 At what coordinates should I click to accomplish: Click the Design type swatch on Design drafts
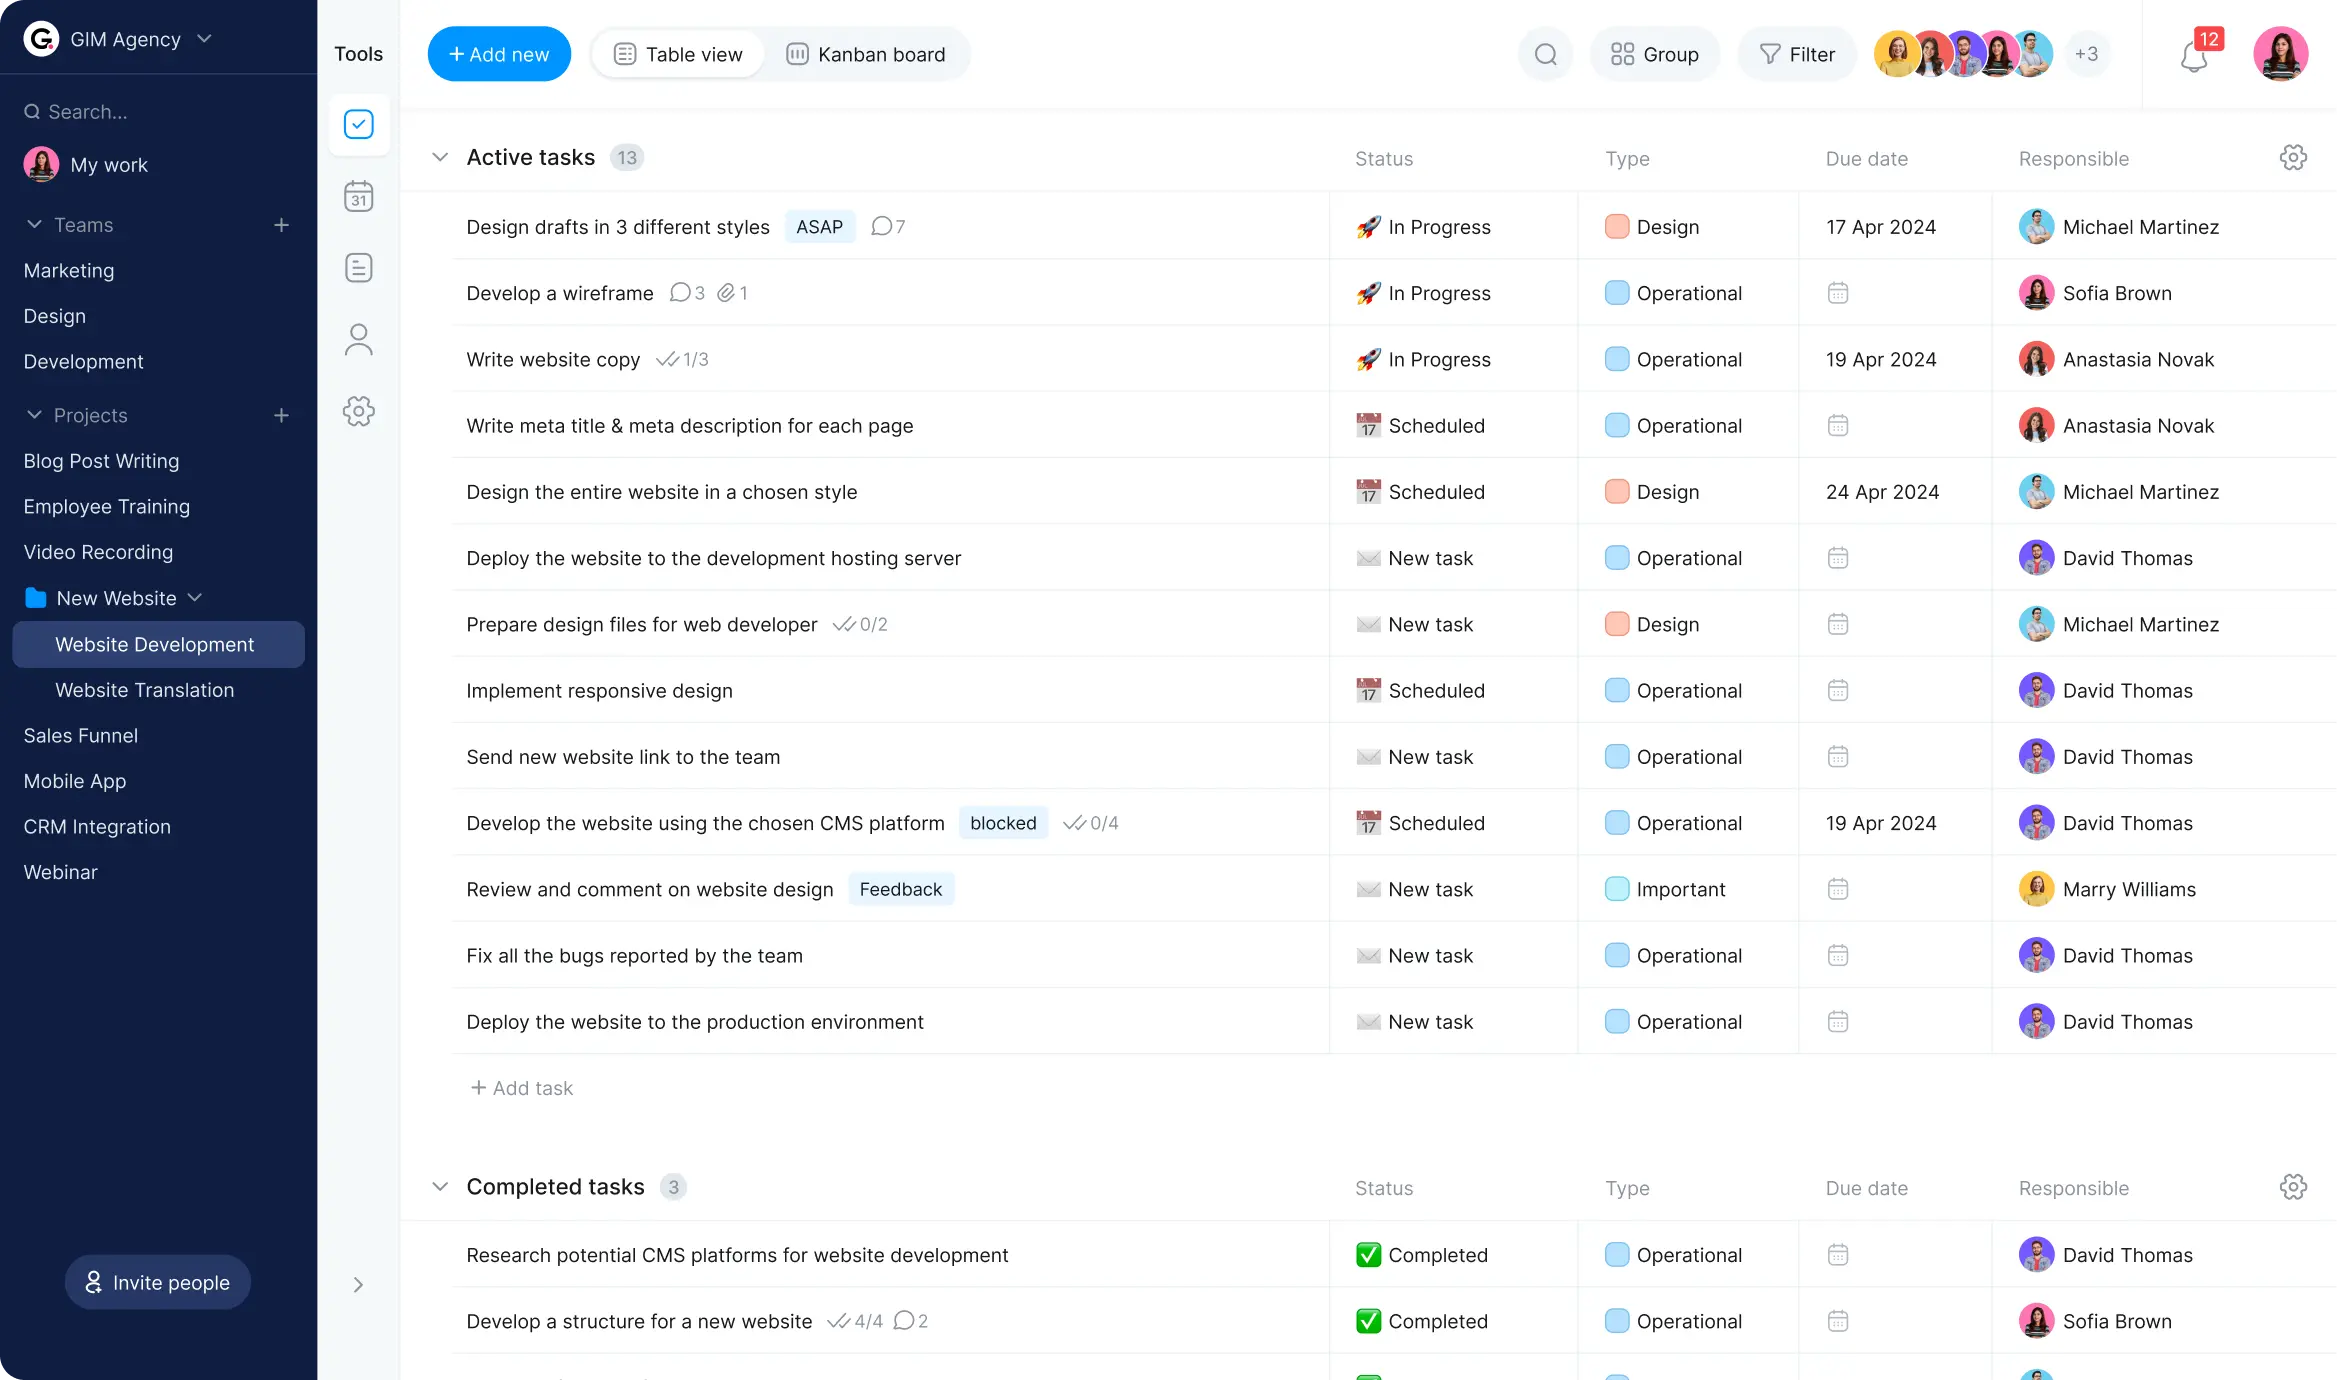tap(1616, 227)
